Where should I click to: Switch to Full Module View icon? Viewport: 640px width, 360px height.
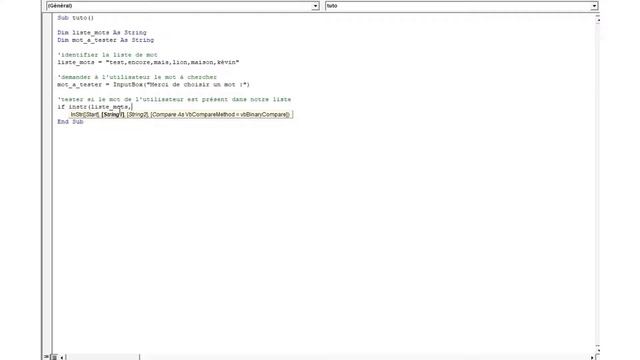point(54,357)
